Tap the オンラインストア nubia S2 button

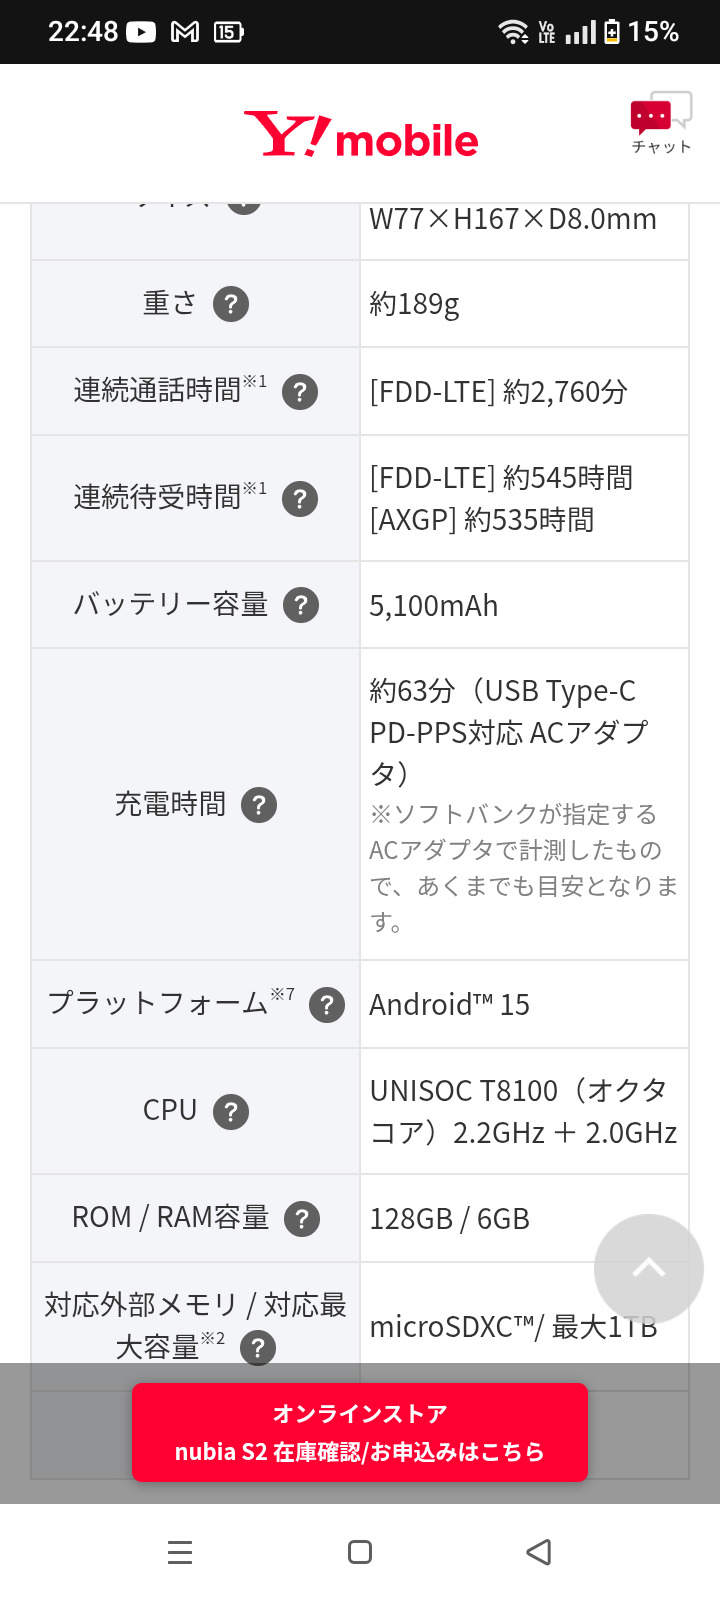[x=360, y=1432]
